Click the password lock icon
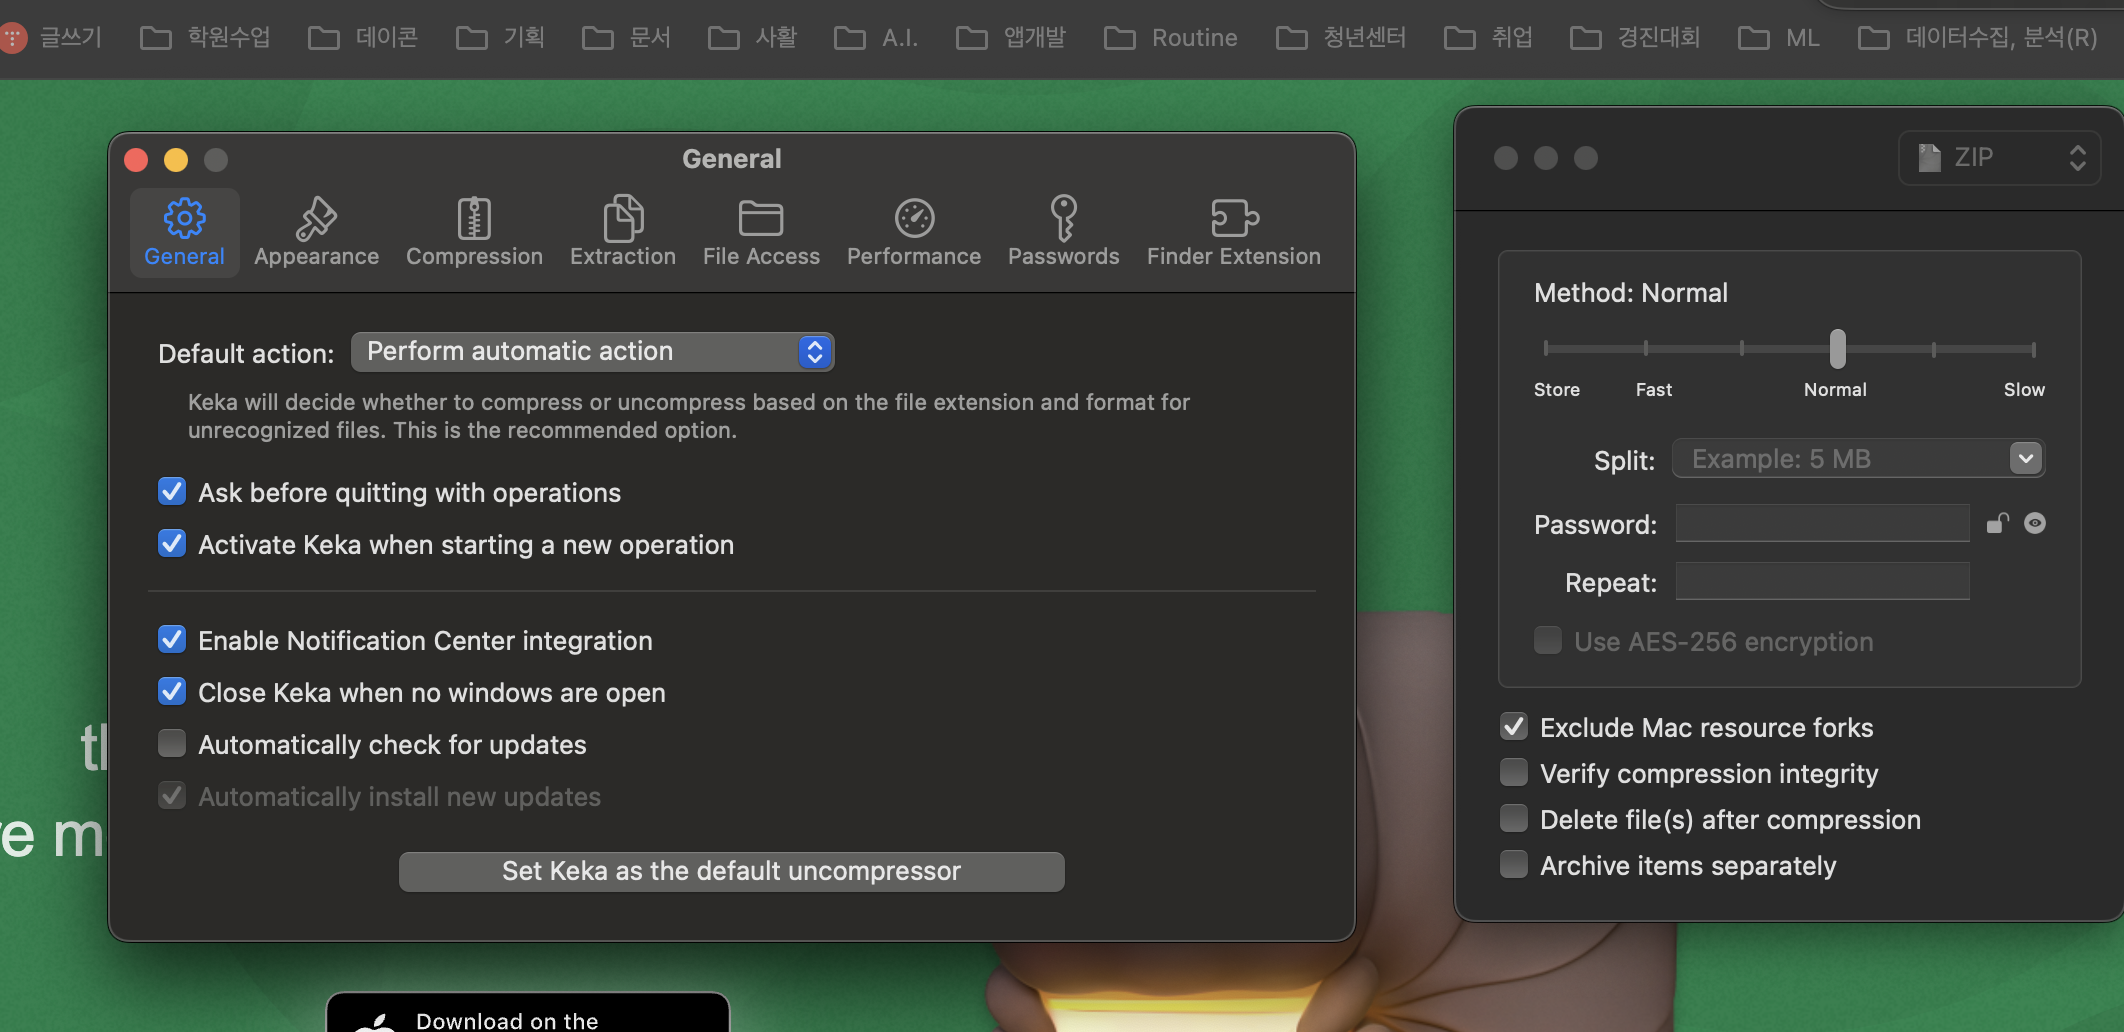Image resolution: width=2124 pixels, height=1032 pixels. click(1997, 523)
